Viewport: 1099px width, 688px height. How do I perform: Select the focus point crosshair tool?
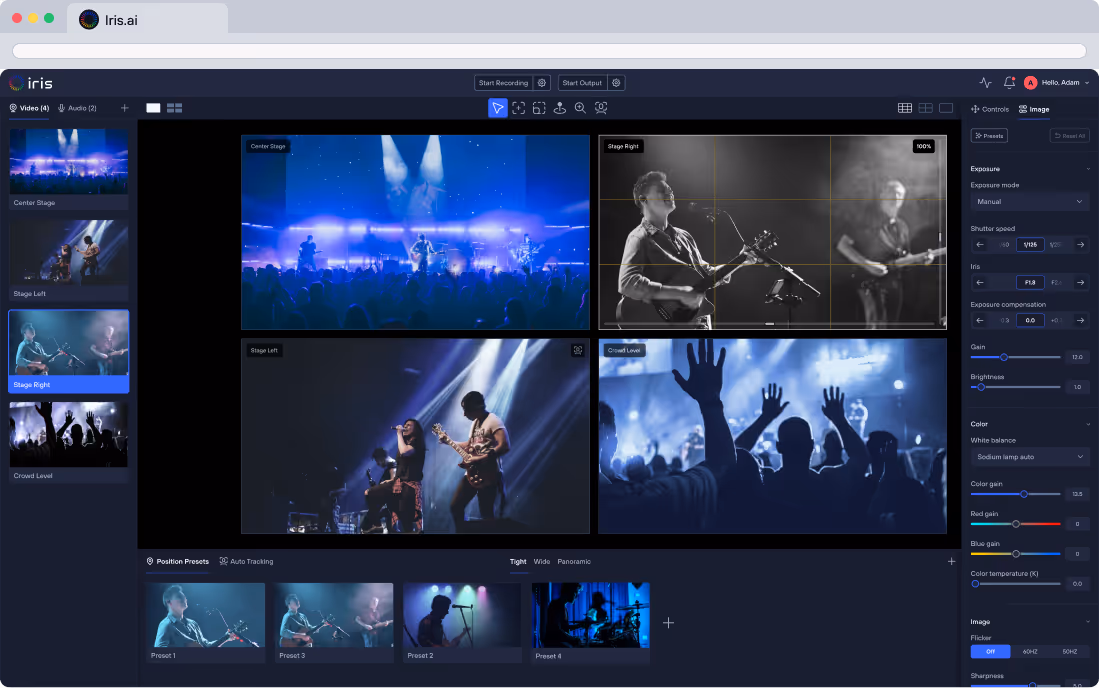click(x=519, y=108)
